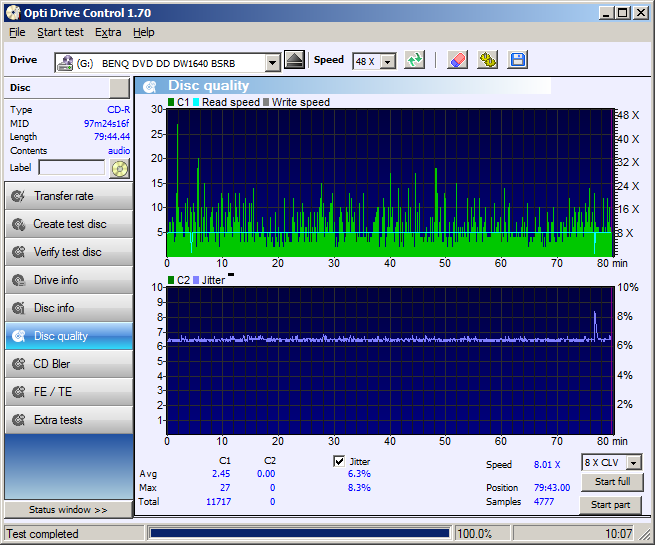Viewport: 655px width, 545px height.
Task: Click the gray button beside the Disc heading
Action: coord(119,88)
